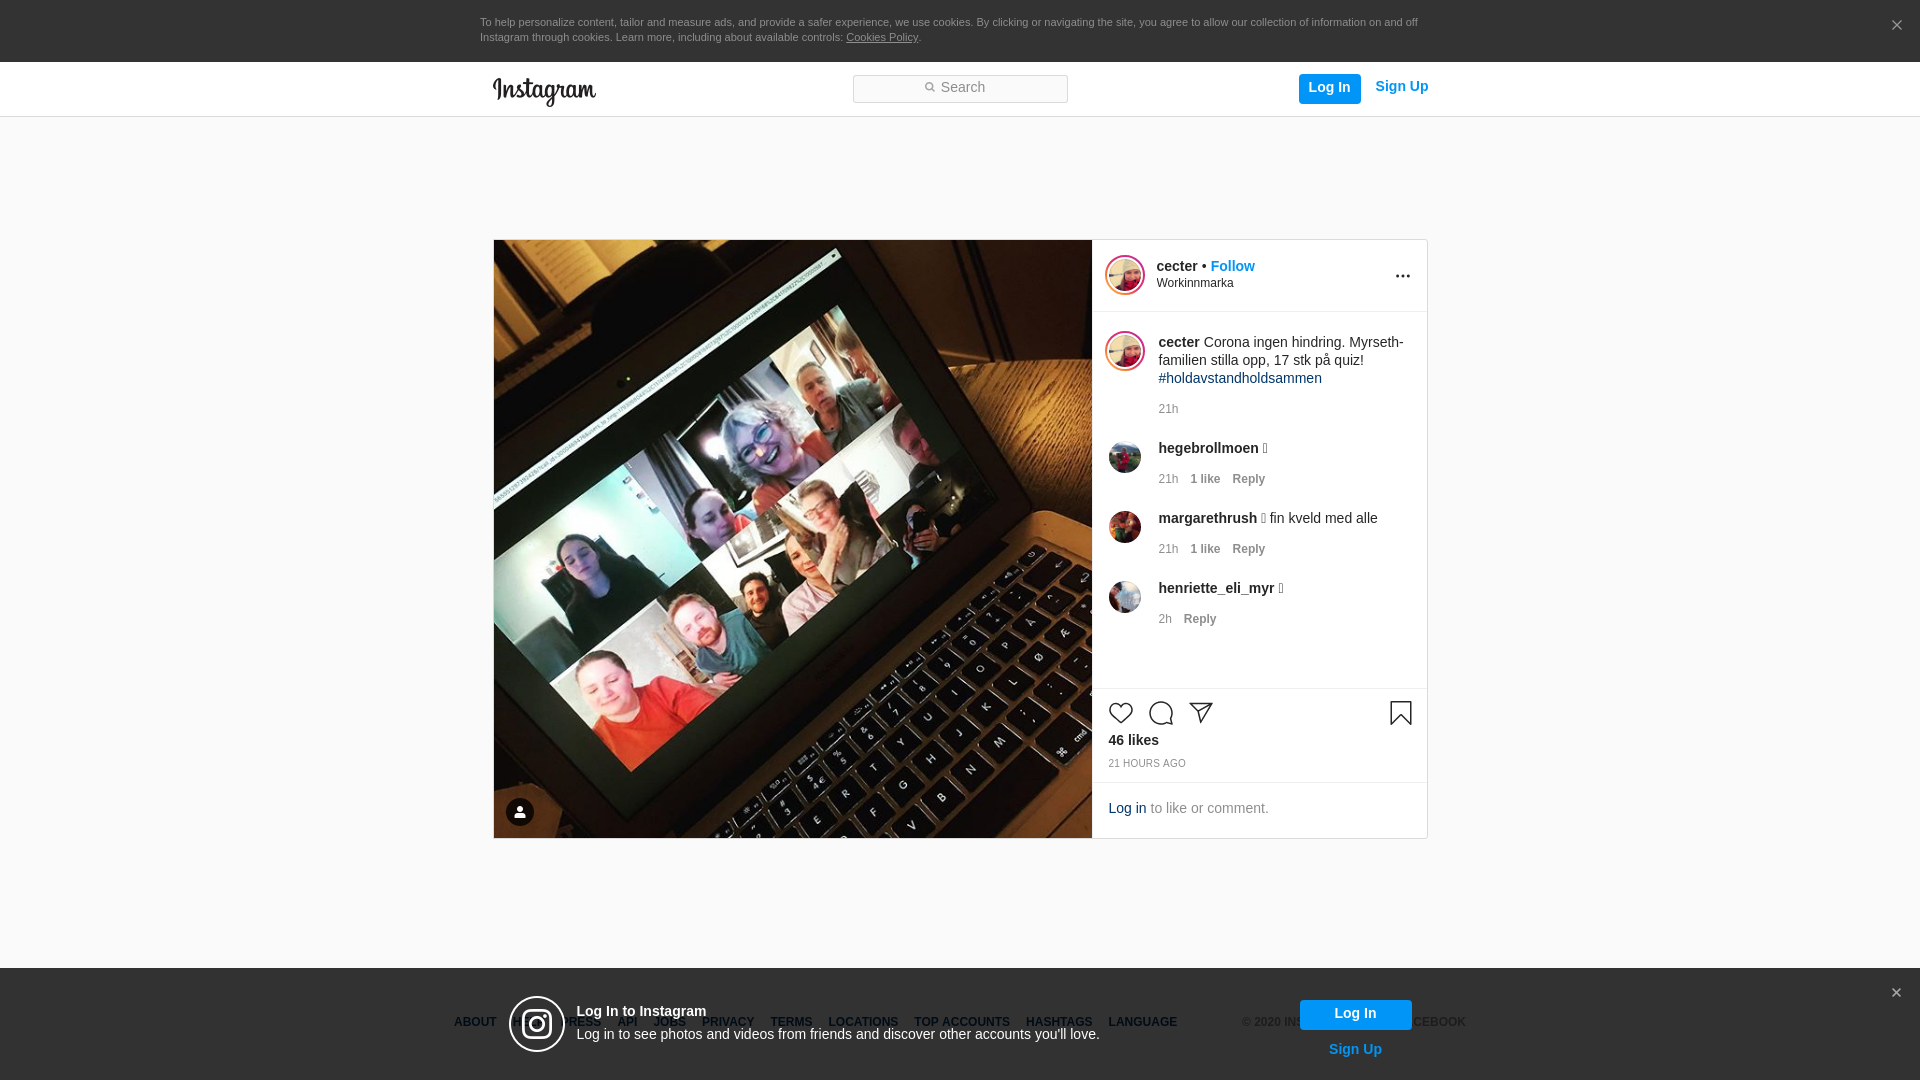Image resolution: width=1920 pixels, height=1080 pixels.
Task: Click the comment speech bubble icon
Action: click(1160, 713)
